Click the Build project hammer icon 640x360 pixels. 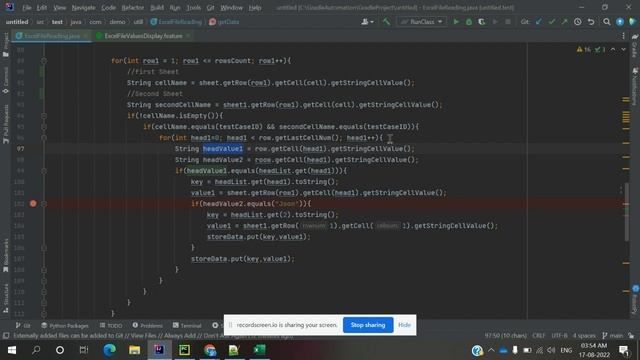click(x=386, y=22)
